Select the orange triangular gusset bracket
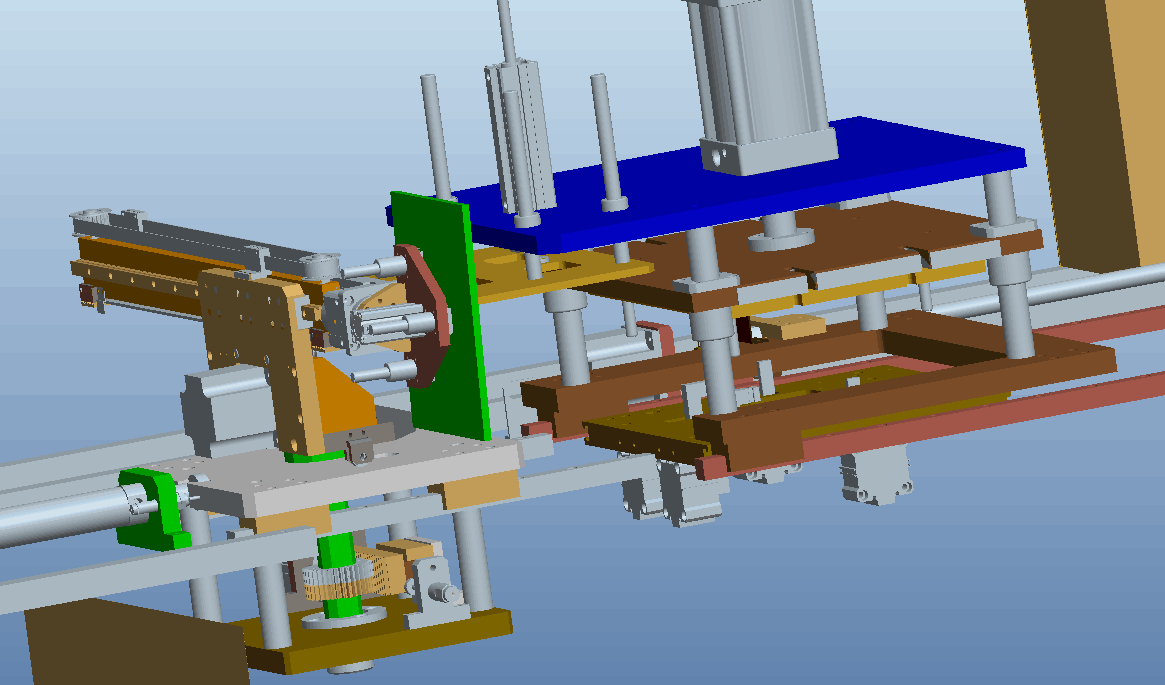The width and height of the screenshot is (1165, 685). (x=343, y=397)
